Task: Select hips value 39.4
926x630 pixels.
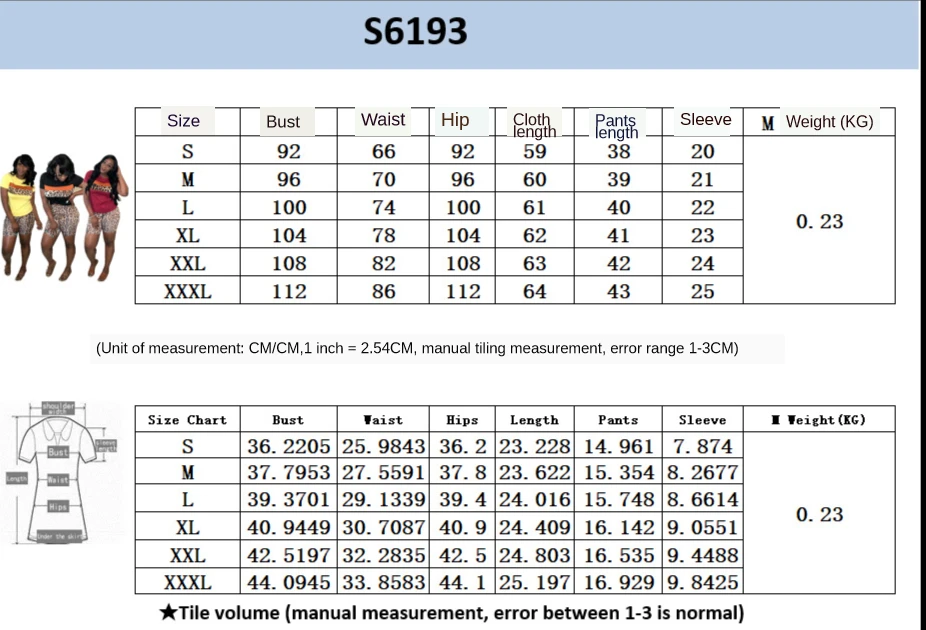Action: (462, 500)
